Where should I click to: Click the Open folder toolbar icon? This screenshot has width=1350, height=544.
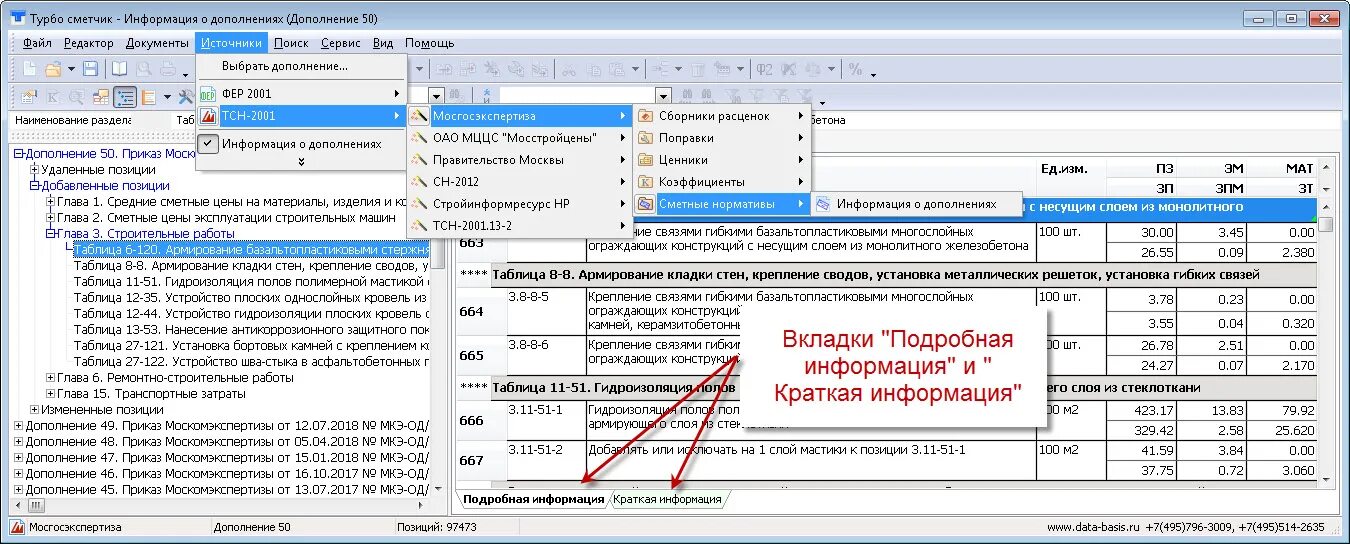pyautogui.click(x=52, y=69)
